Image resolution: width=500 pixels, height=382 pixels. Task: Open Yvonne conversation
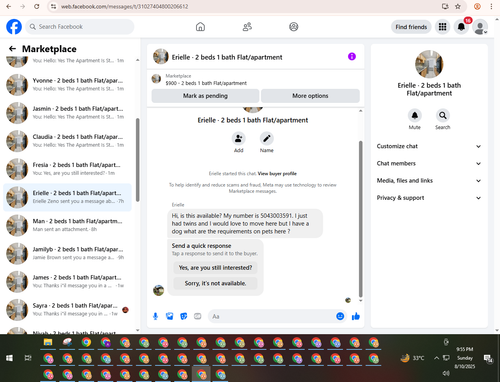point(67,85)
